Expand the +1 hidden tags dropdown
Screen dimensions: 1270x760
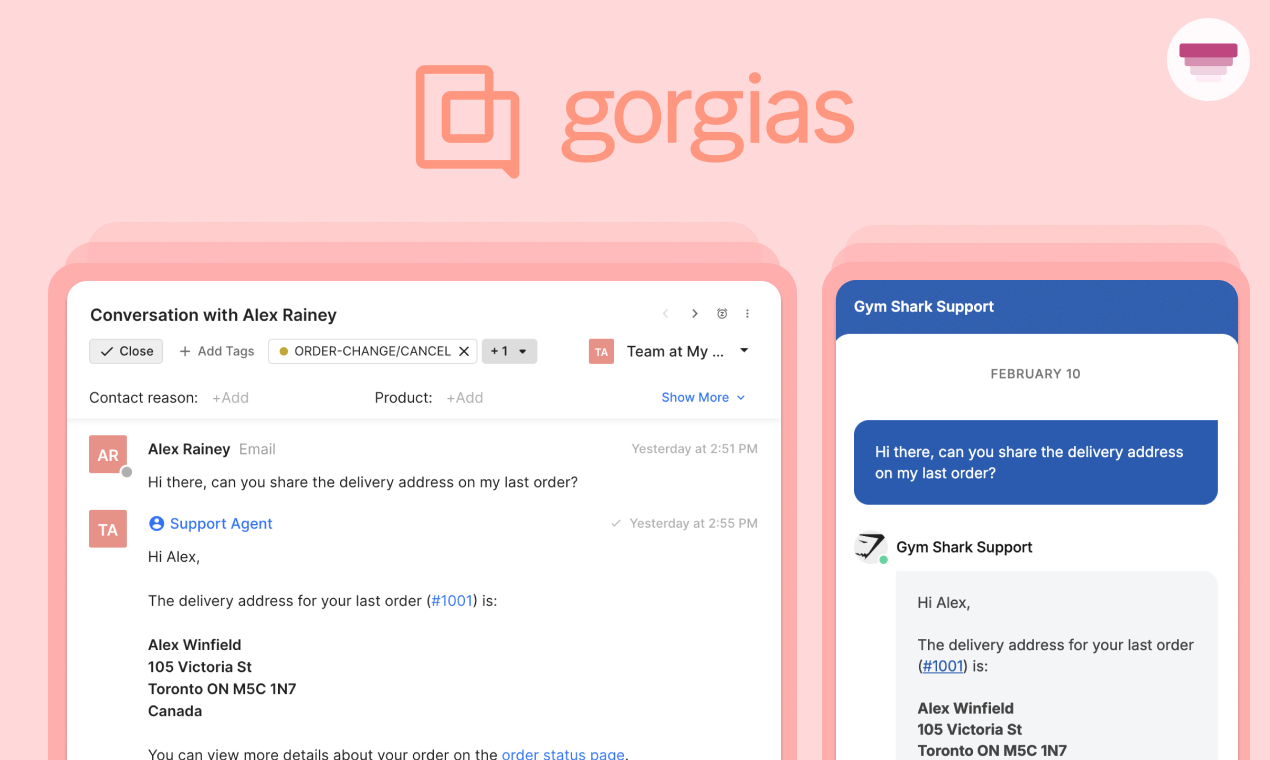tap(510, 351)
